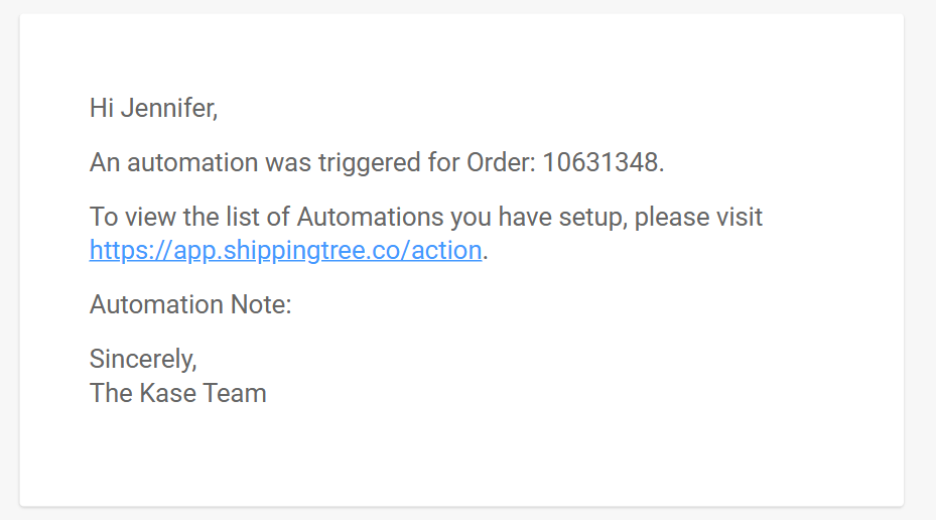This screenshot has height=528, width=936.
Task: Click the "Sincerely," closing text
Action: 143,358
